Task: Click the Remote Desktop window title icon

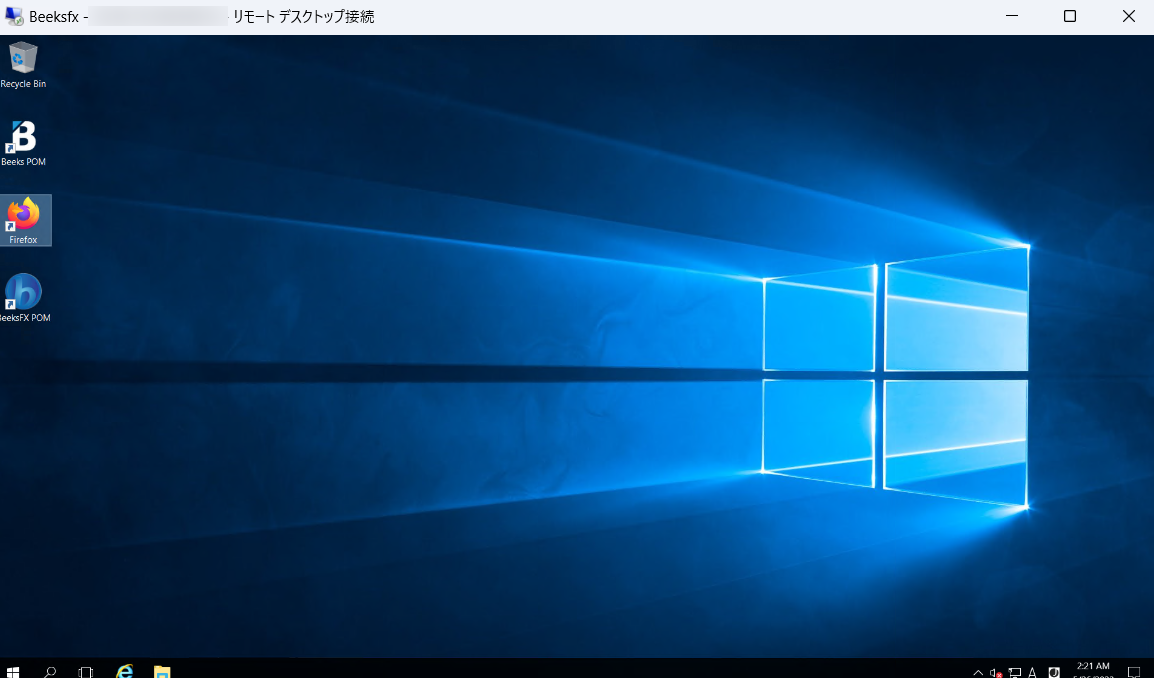Action: [x=13, y=16]
